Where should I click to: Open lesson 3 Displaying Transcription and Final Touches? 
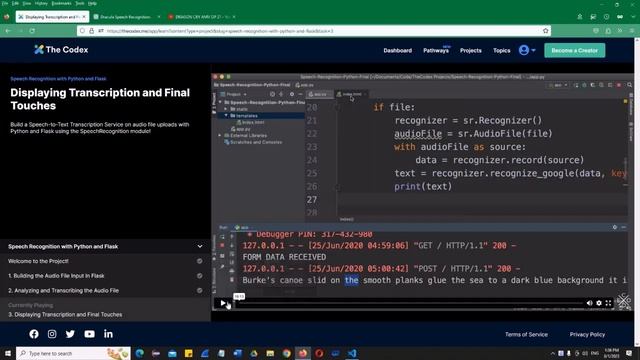tap(65, 315)
